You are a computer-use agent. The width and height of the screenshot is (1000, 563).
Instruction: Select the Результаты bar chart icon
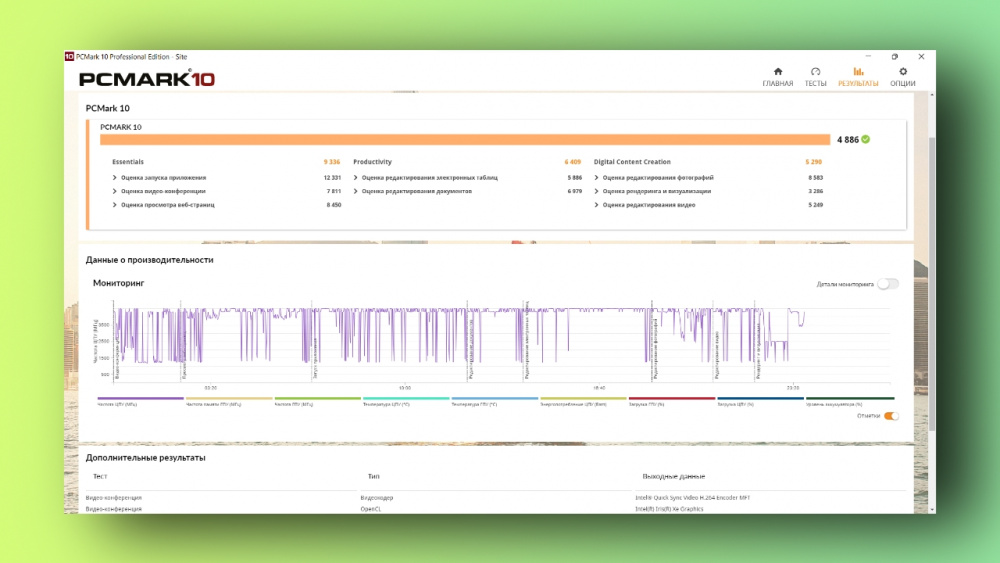[x=858, y=72]
